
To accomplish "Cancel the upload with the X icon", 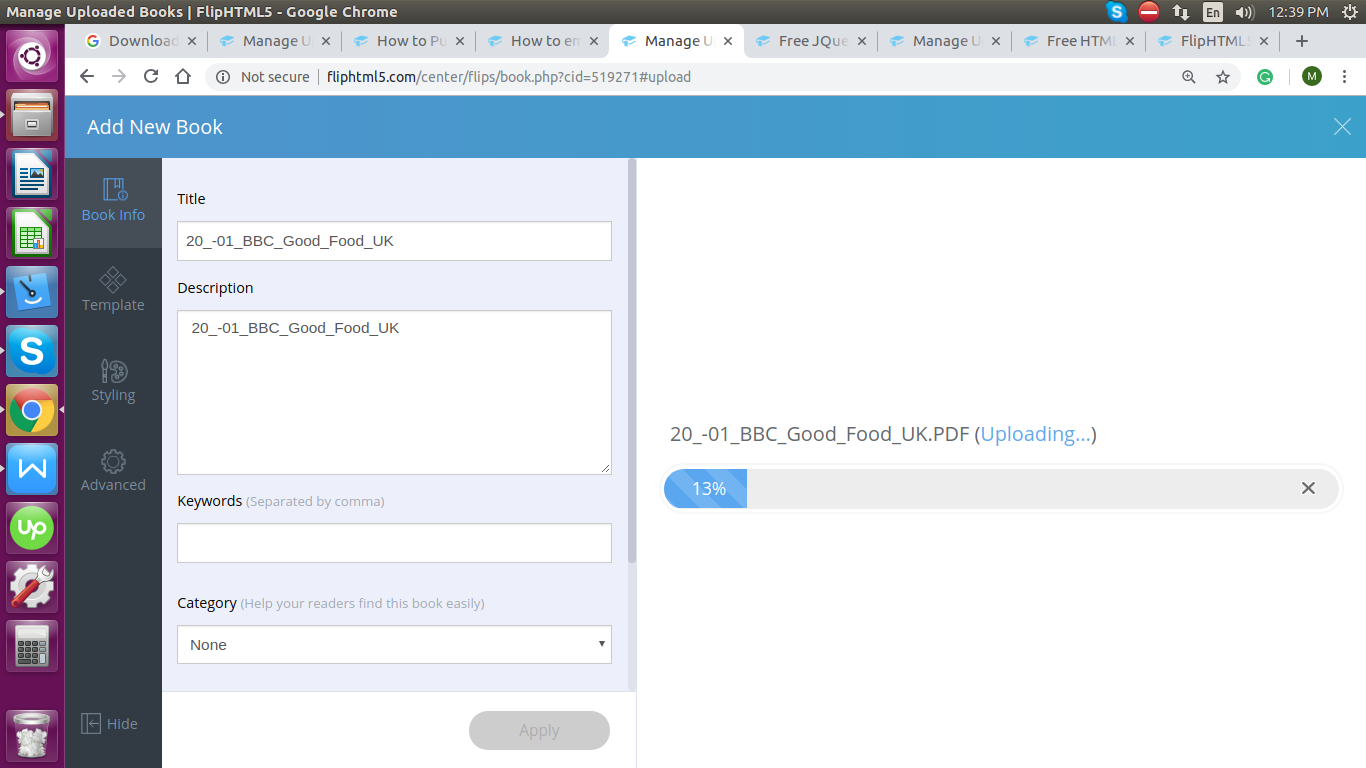I will point(1308,488).
